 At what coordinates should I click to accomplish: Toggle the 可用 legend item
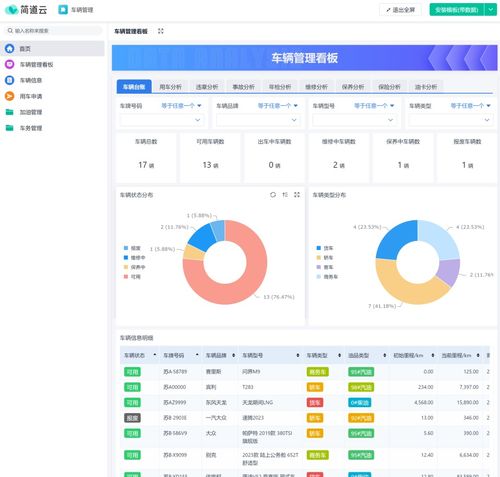(x=132, y=277)
